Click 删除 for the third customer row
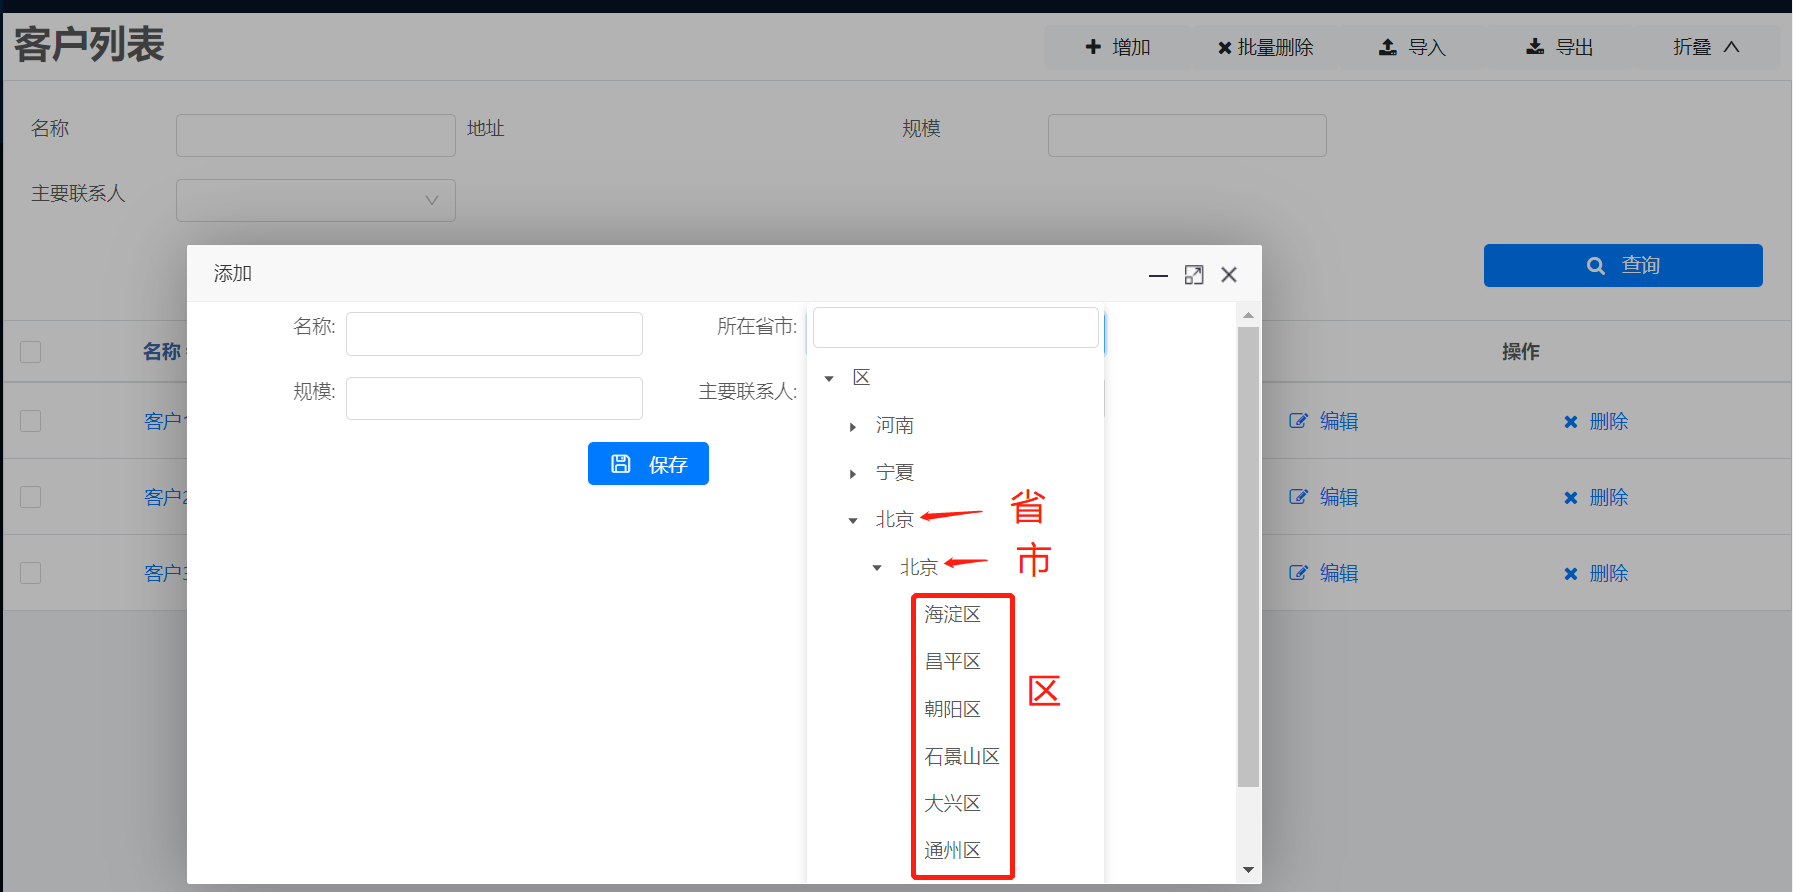The image size is (1793, 892). pyautogui.click(x=1596, y=573)
